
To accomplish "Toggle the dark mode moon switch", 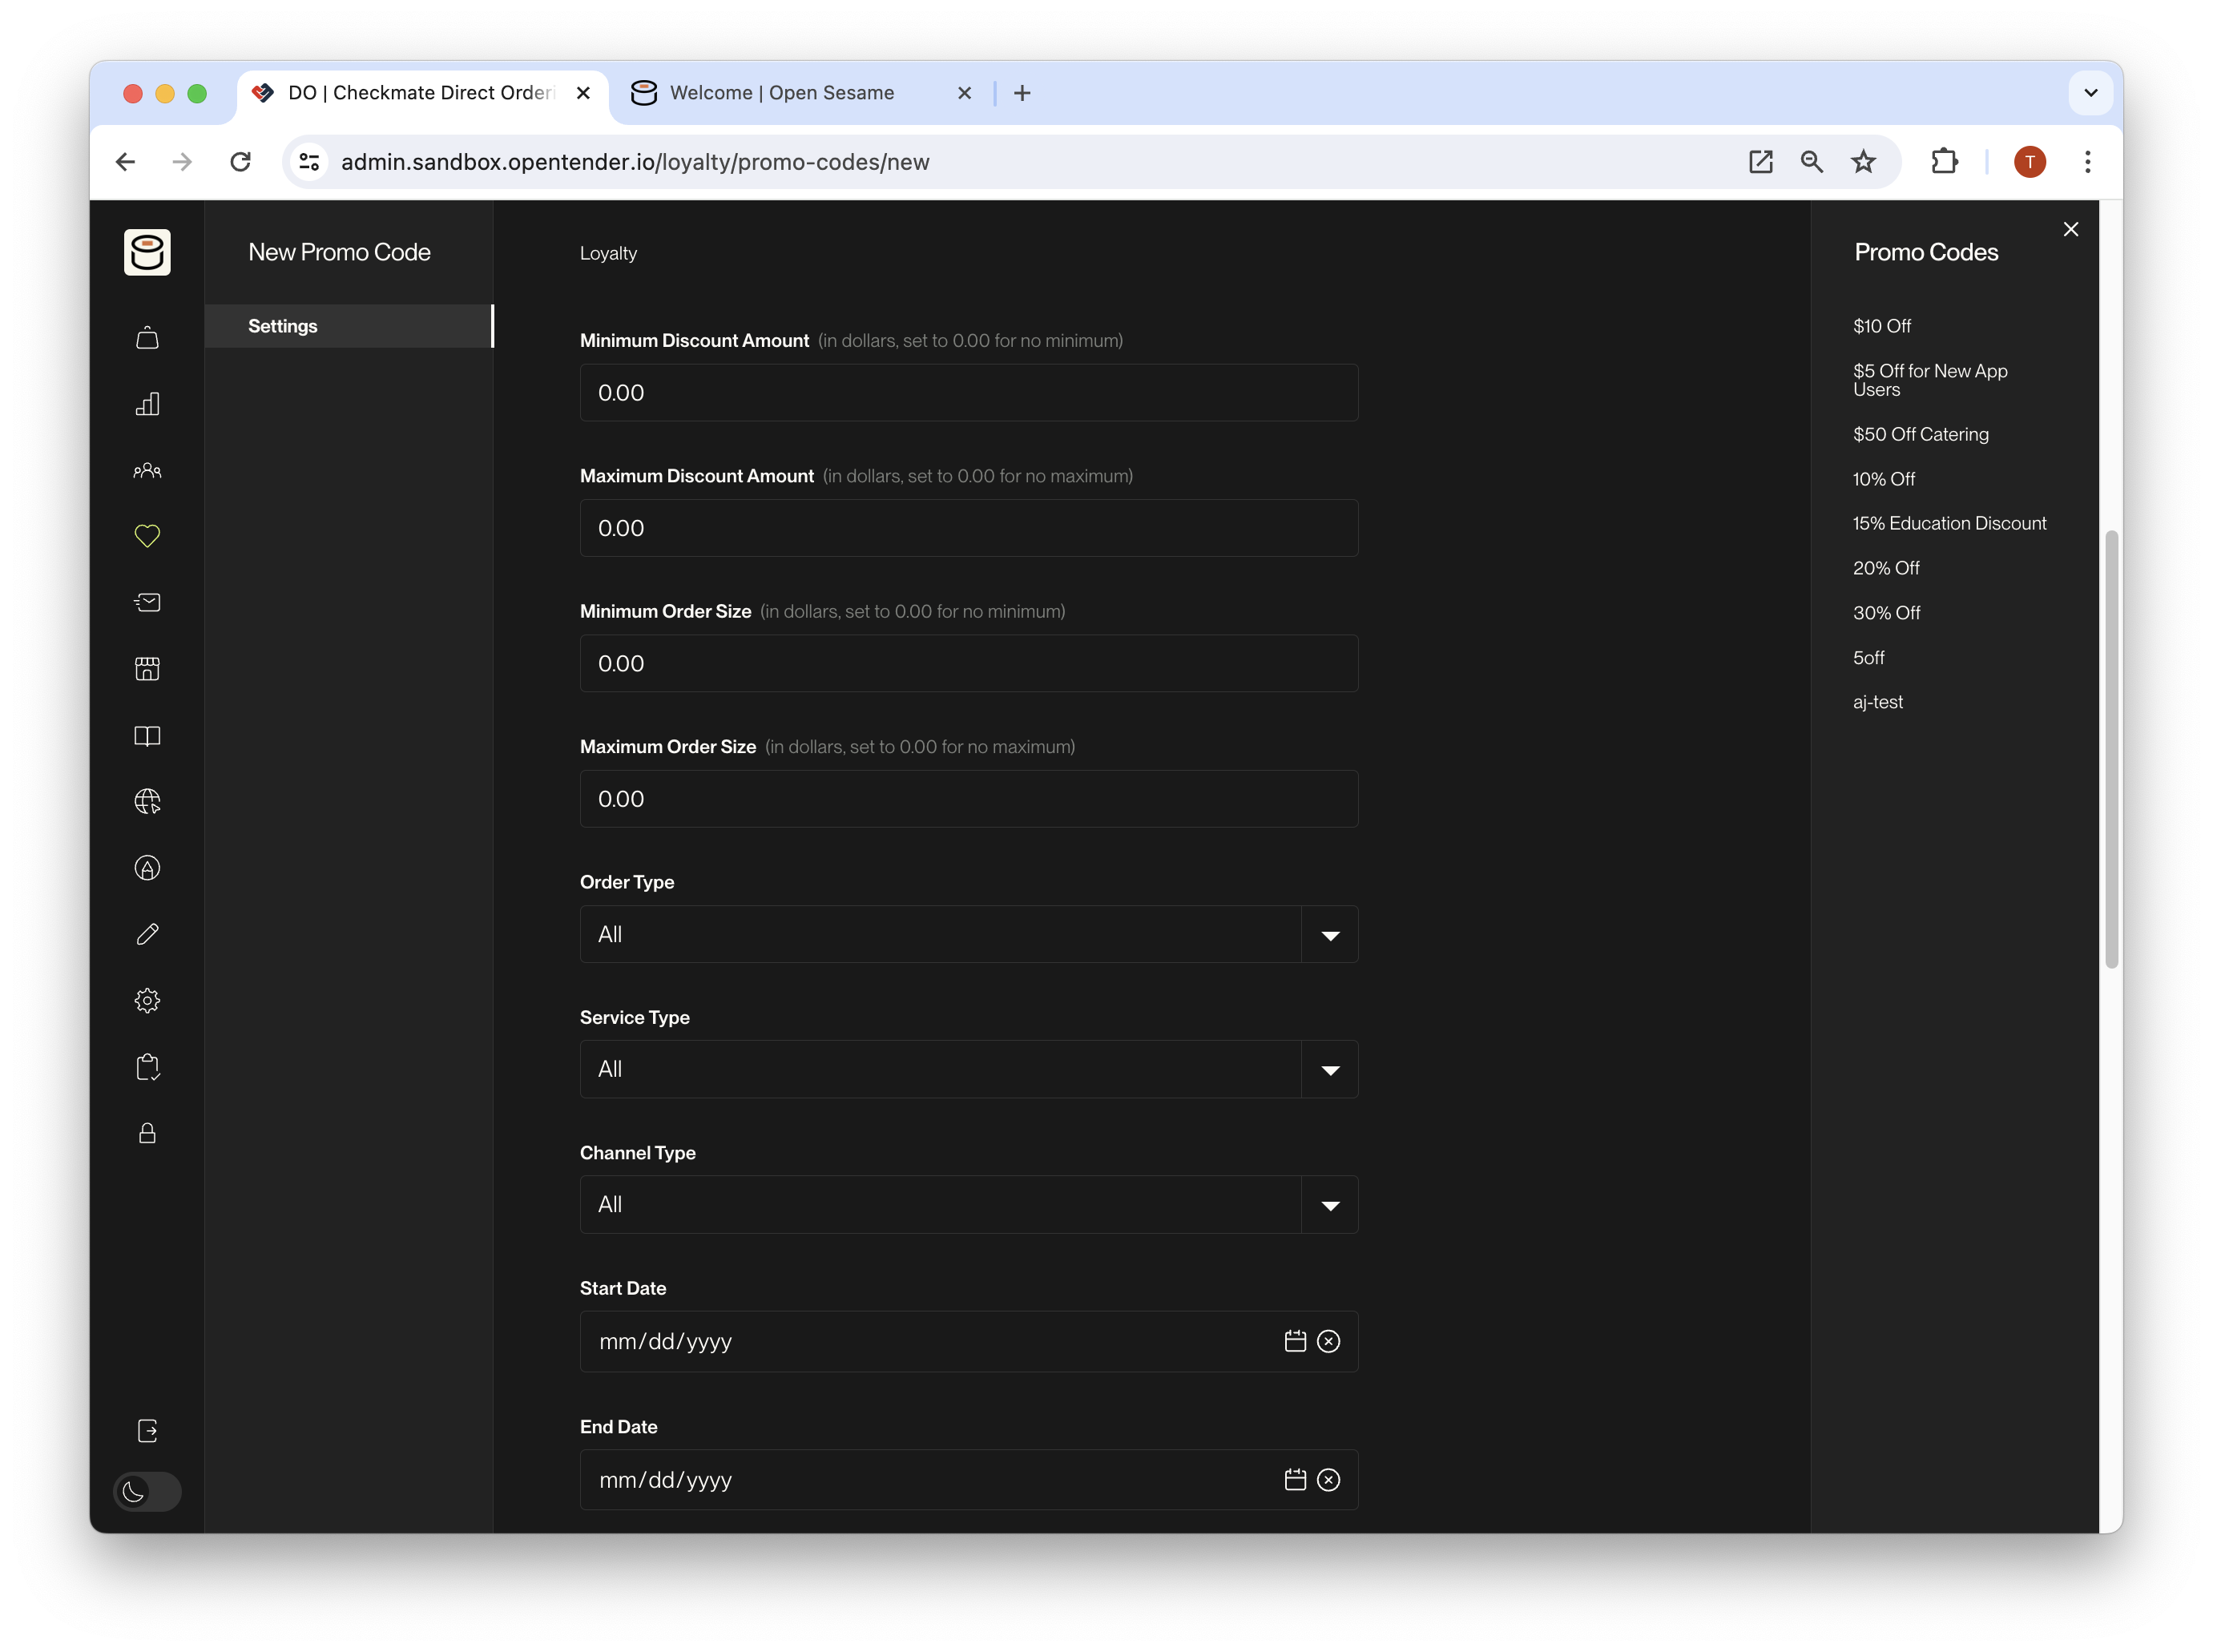I will 147,1492.
